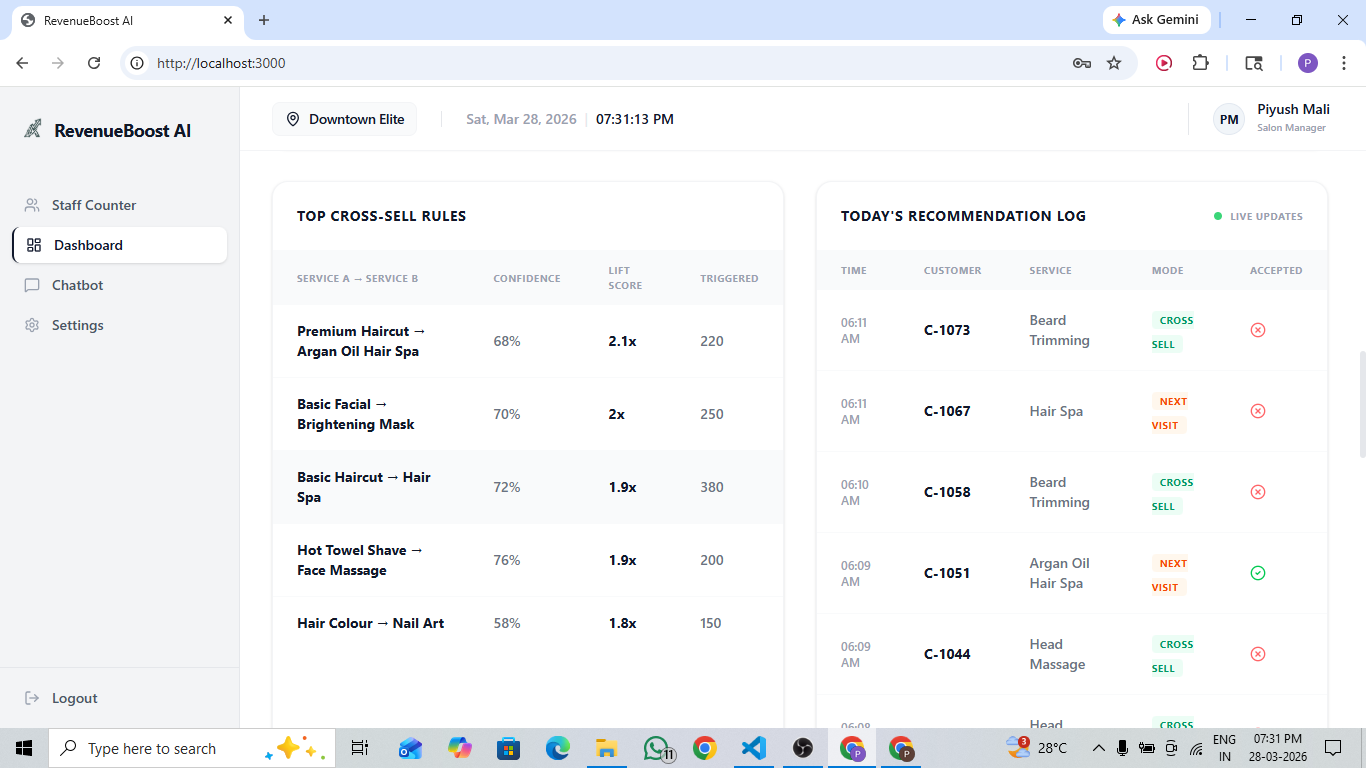Select the Basic Facial → Brightening Mask rule
The width and height of the screenshot is (1366, 768).
point(528,414)
